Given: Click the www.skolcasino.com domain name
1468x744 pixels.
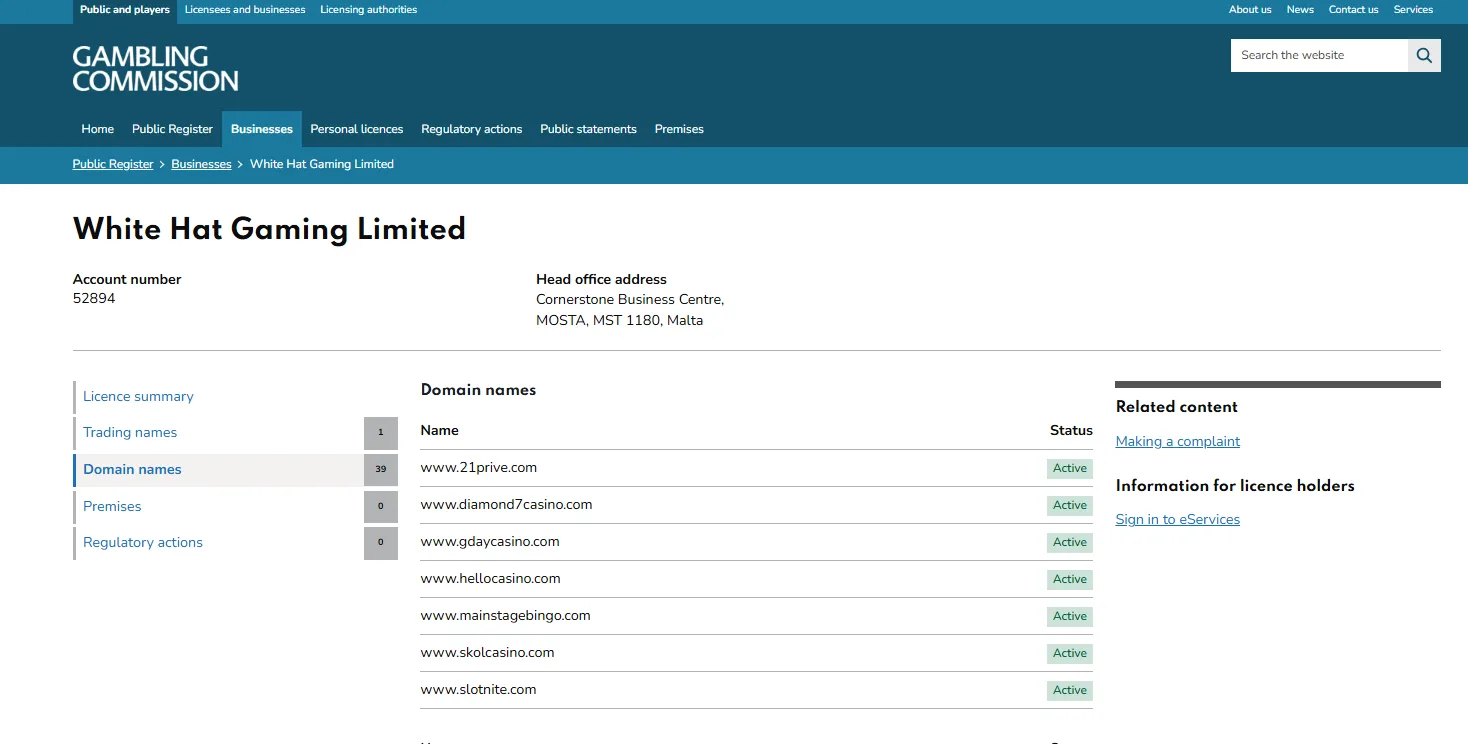Looking at the screenshot, I should tap(488, 652).
